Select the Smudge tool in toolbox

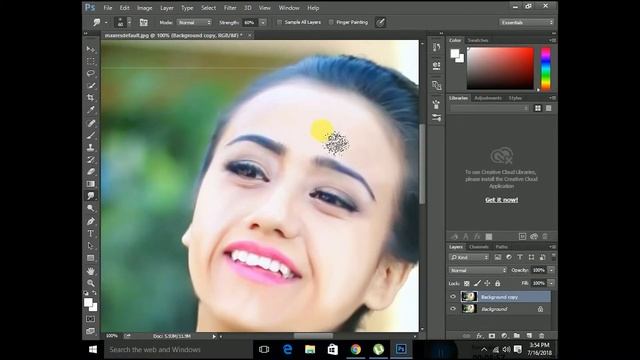pos(91,196)
